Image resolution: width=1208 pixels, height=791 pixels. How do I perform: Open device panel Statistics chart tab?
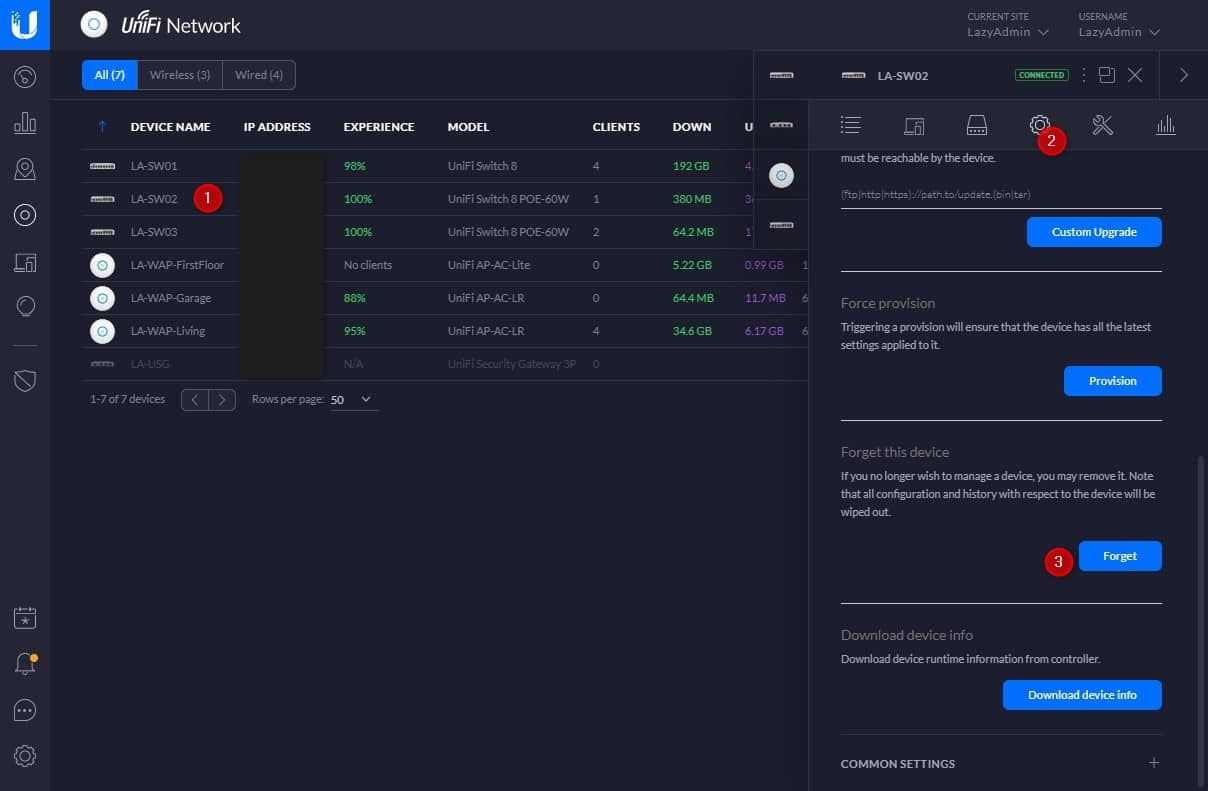coord(1165,125)
